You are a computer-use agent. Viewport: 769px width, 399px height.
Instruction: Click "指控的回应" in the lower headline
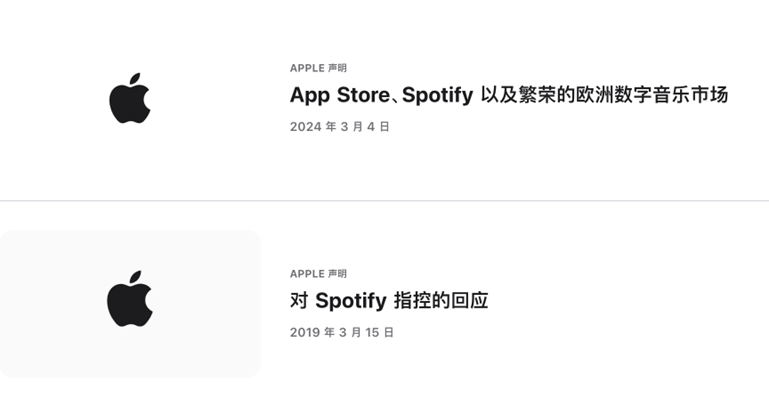pyautogui.click(x=441, y=300)
